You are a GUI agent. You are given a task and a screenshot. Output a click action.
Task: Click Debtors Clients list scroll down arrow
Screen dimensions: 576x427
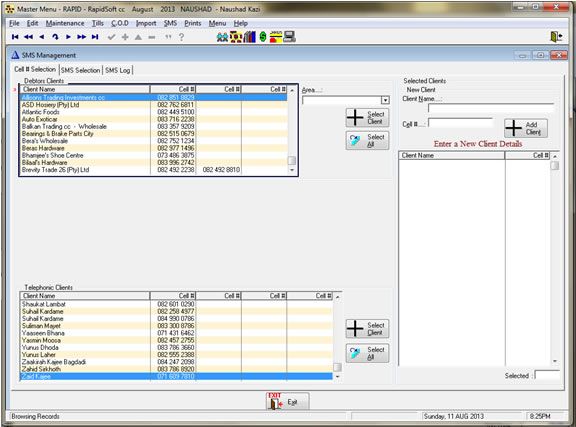pos(292,170)
